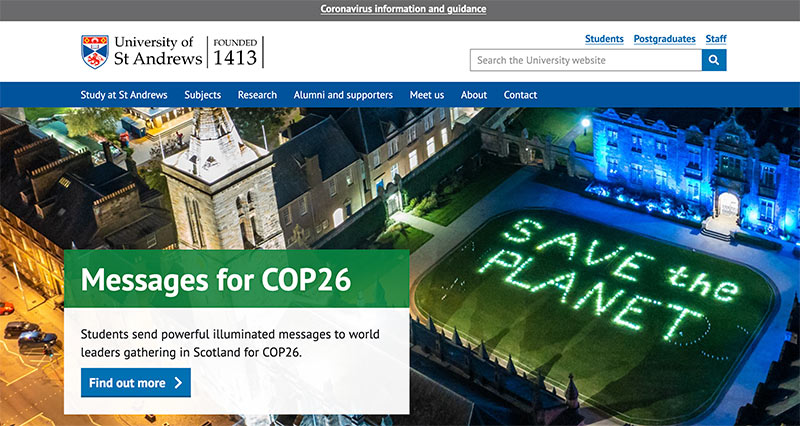
Task: Select the Subjects menu item
Action: 203,95
